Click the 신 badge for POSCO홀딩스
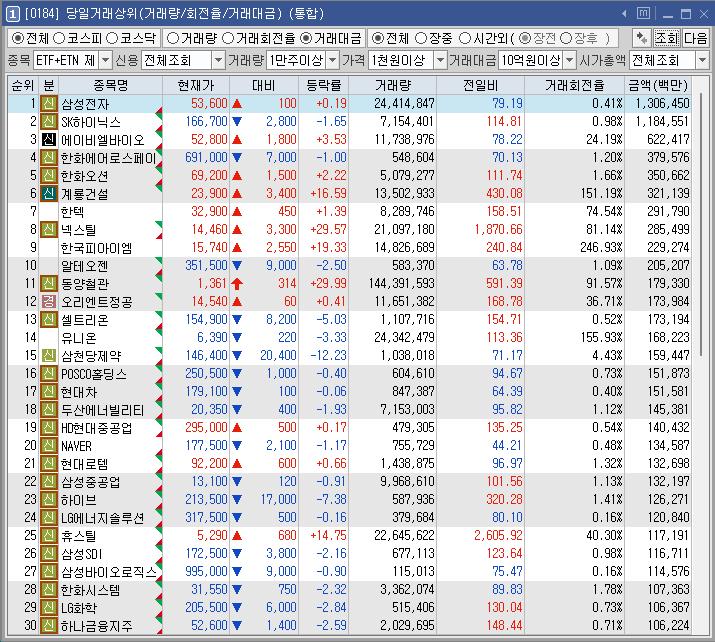715x642 pixels. click(48, 373)
